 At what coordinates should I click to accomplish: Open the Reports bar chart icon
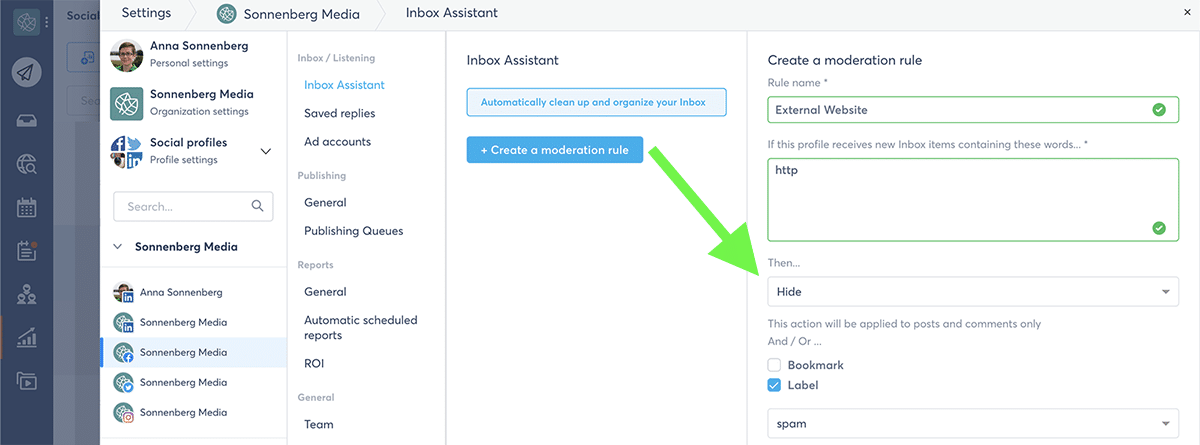click(x=27, y=338)
